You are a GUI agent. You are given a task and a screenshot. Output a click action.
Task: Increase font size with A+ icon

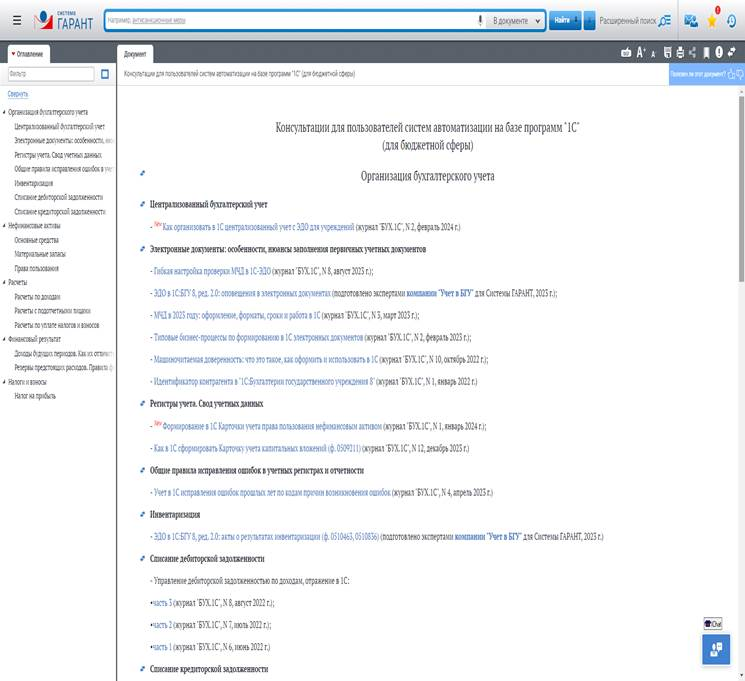(x=641, y=53)
